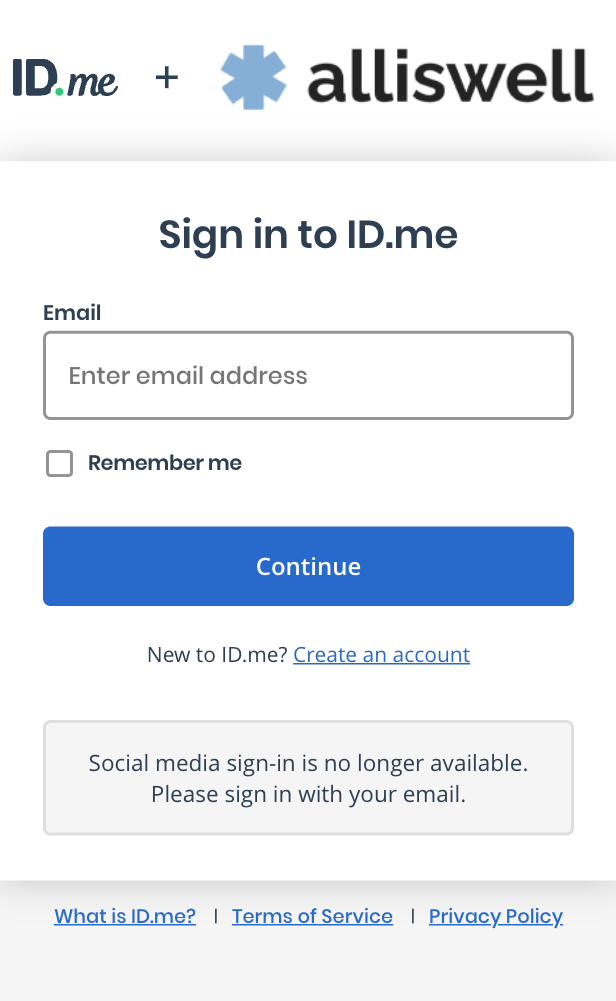
Task: Click the 'Remember me' label text
Action: (165, 463)
